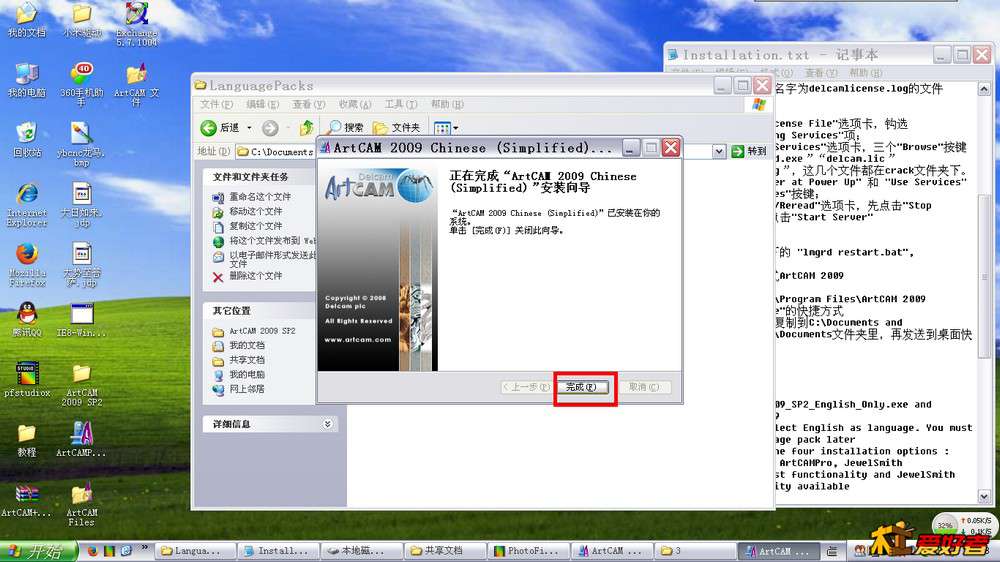The height and width of the screenshot is (562, 1000).
Task: Click the 完成(F) finish button
Action: point(582,387)
